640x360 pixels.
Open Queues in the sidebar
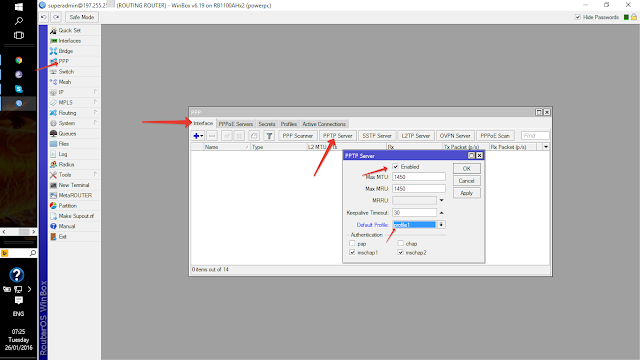67,133
